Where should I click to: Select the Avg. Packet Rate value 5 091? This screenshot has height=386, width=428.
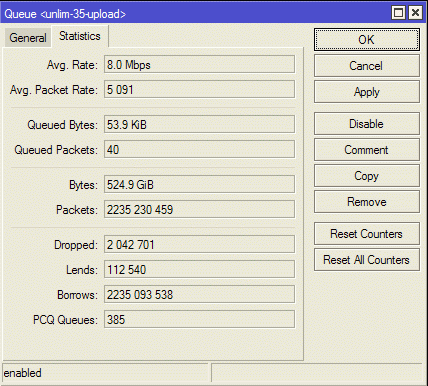pyautogui.click(x=199, y=89)
